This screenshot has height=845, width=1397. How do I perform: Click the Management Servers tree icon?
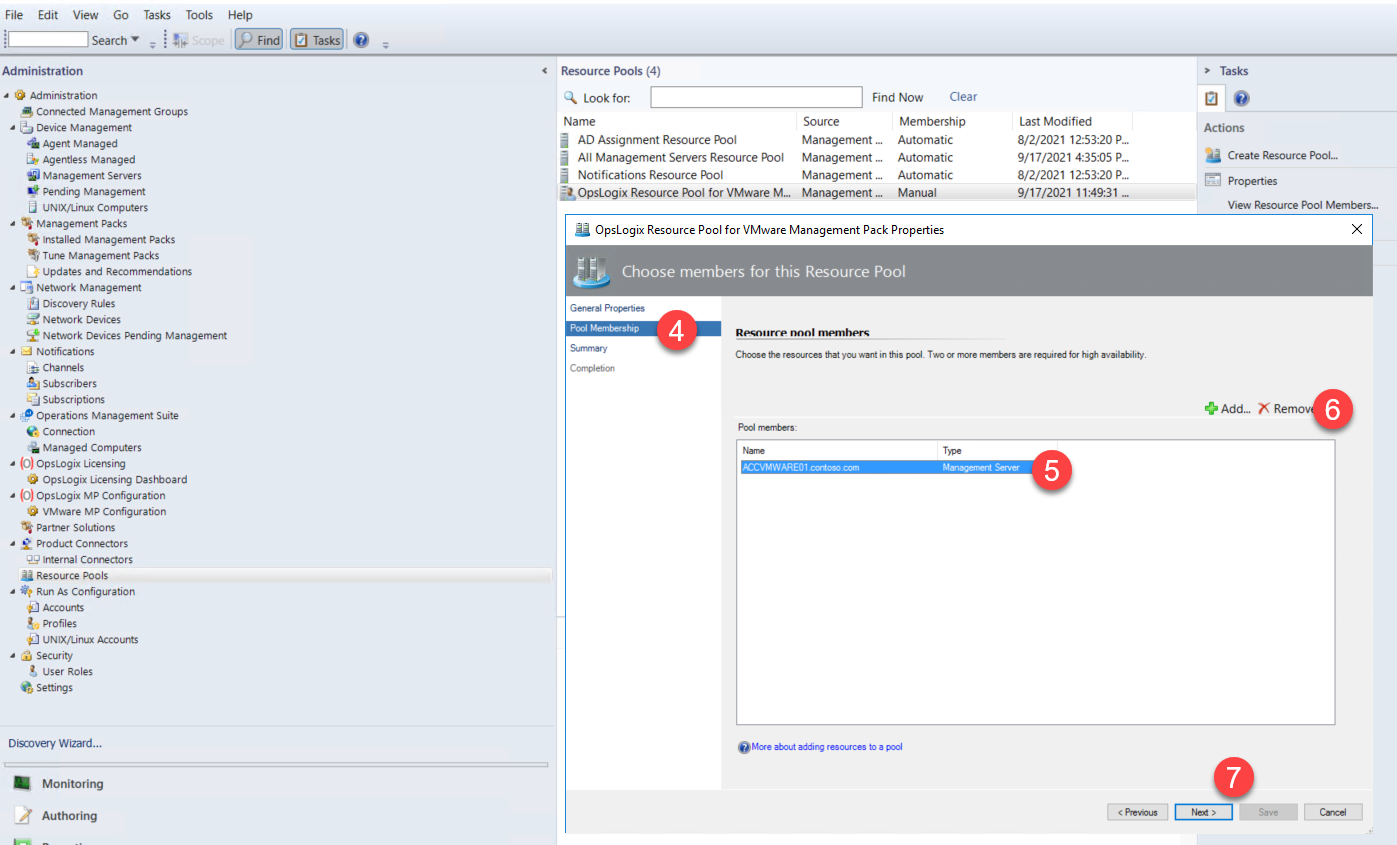[33, 176]
